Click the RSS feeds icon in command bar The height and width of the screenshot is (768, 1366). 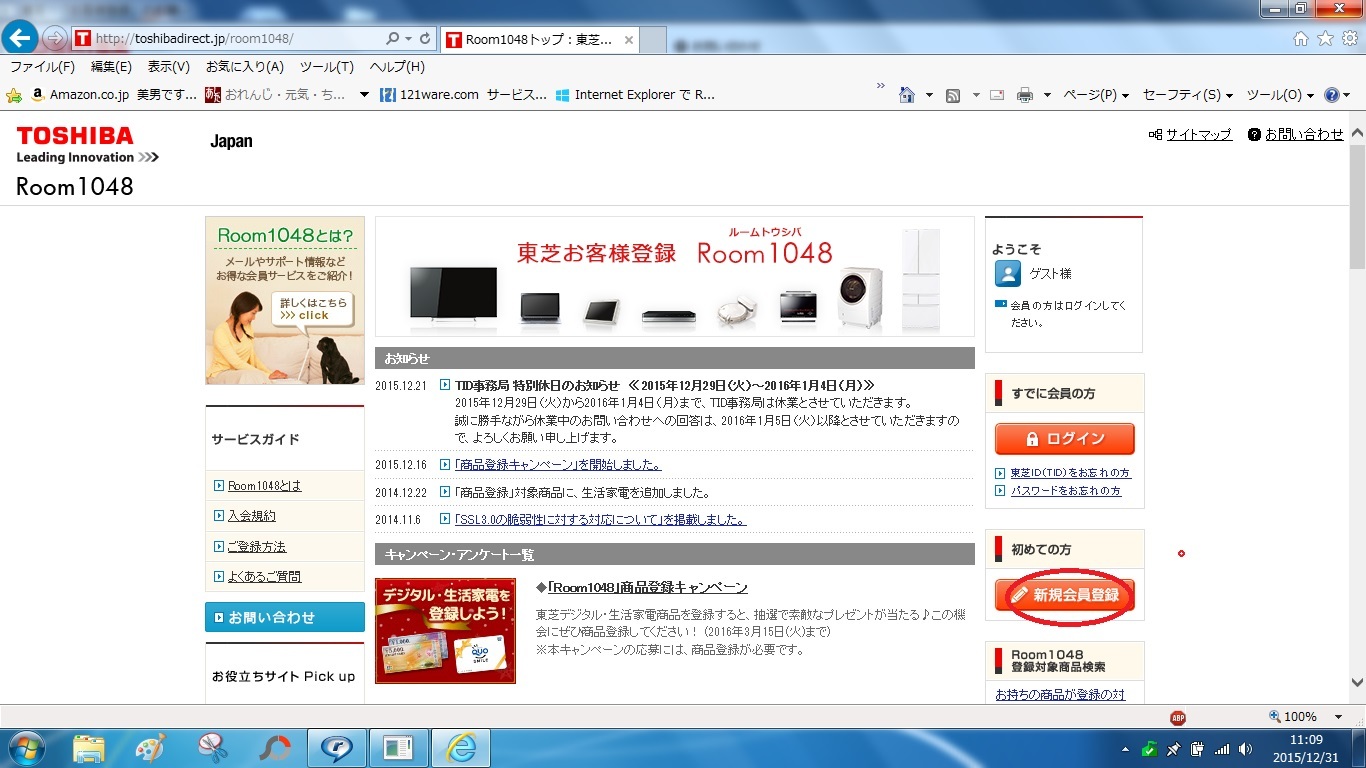pos(953,95)
